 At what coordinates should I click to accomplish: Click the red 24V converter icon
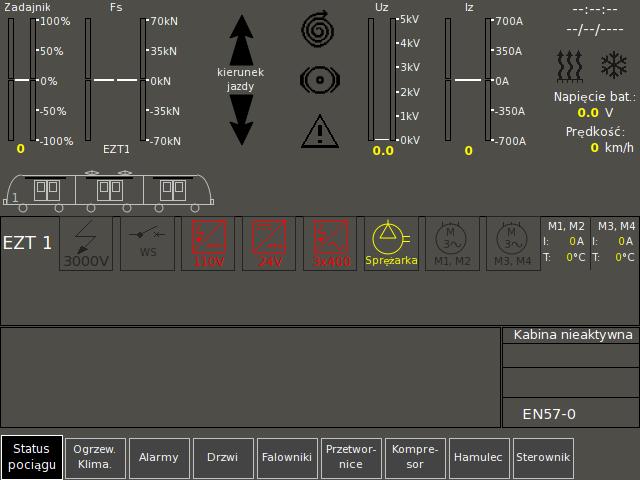click(269, 244)
